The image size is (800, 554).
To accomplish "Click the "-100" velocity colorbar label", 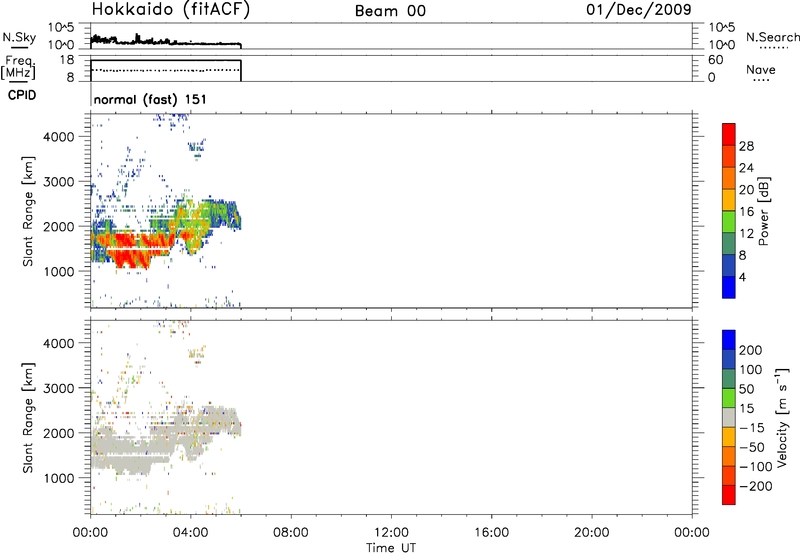I will [x=756, y=467].
